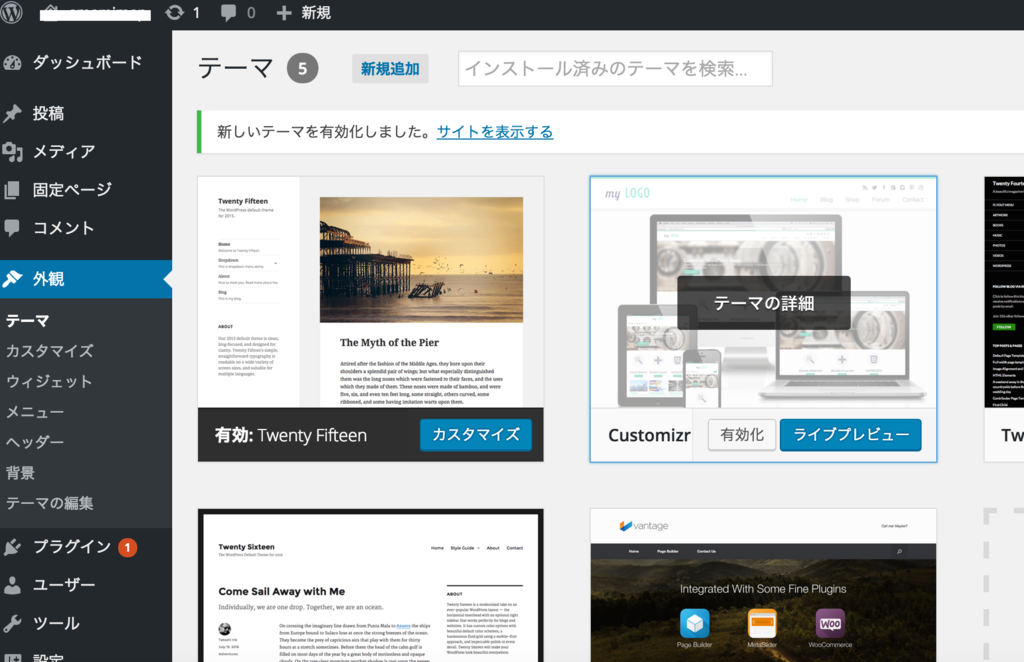1024x662 pixels.
Task: Open テーマの詳細 overlay on Customizr
Action: (764, 303)
